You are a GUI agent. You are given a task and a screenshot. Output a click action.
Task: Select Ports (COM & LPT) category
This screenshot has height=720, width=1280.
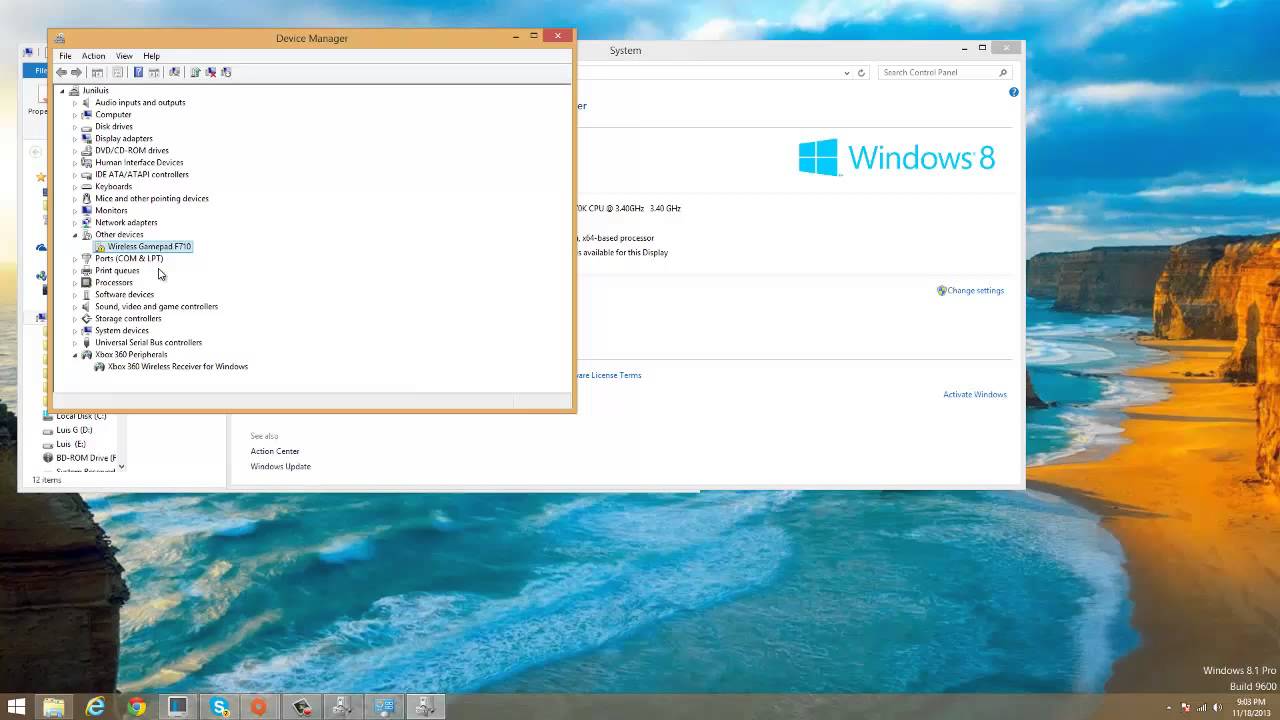(129, 258)
